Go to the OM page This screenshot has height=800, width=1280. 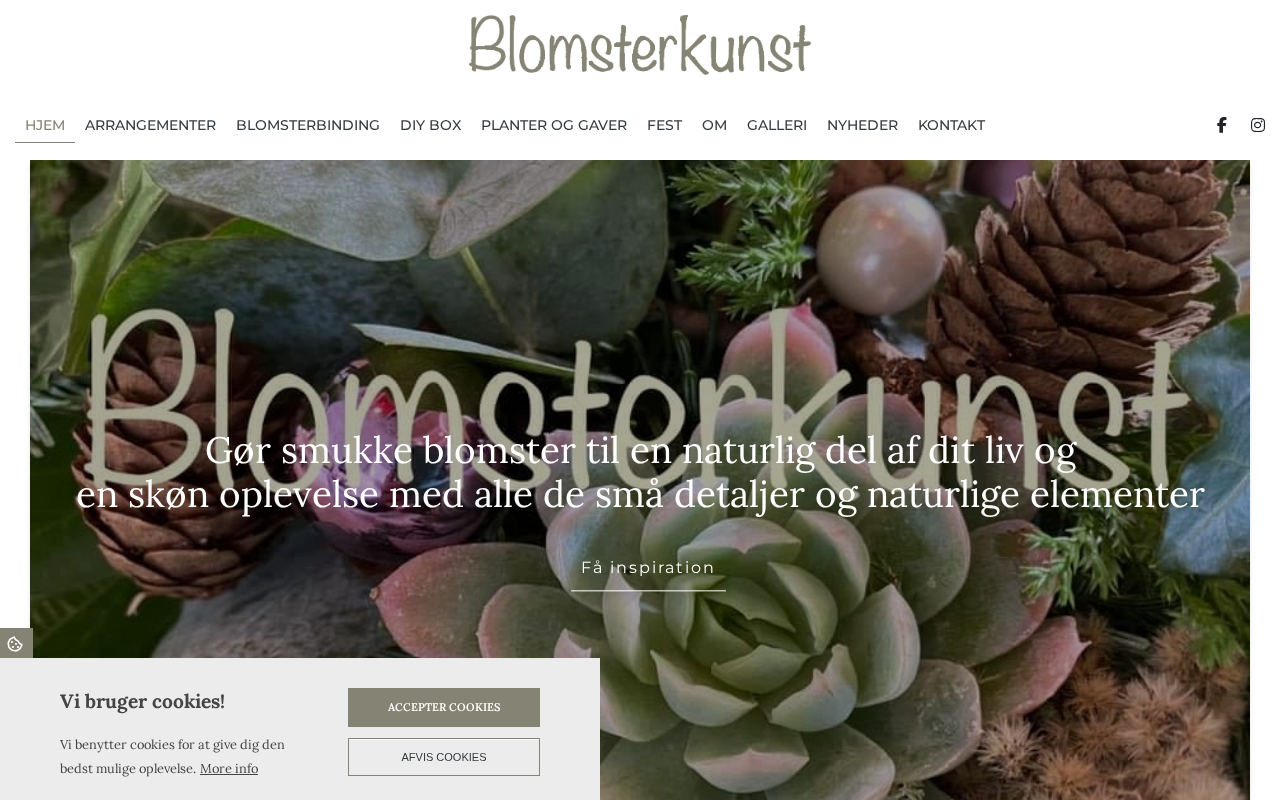click(x=714, y=125)
